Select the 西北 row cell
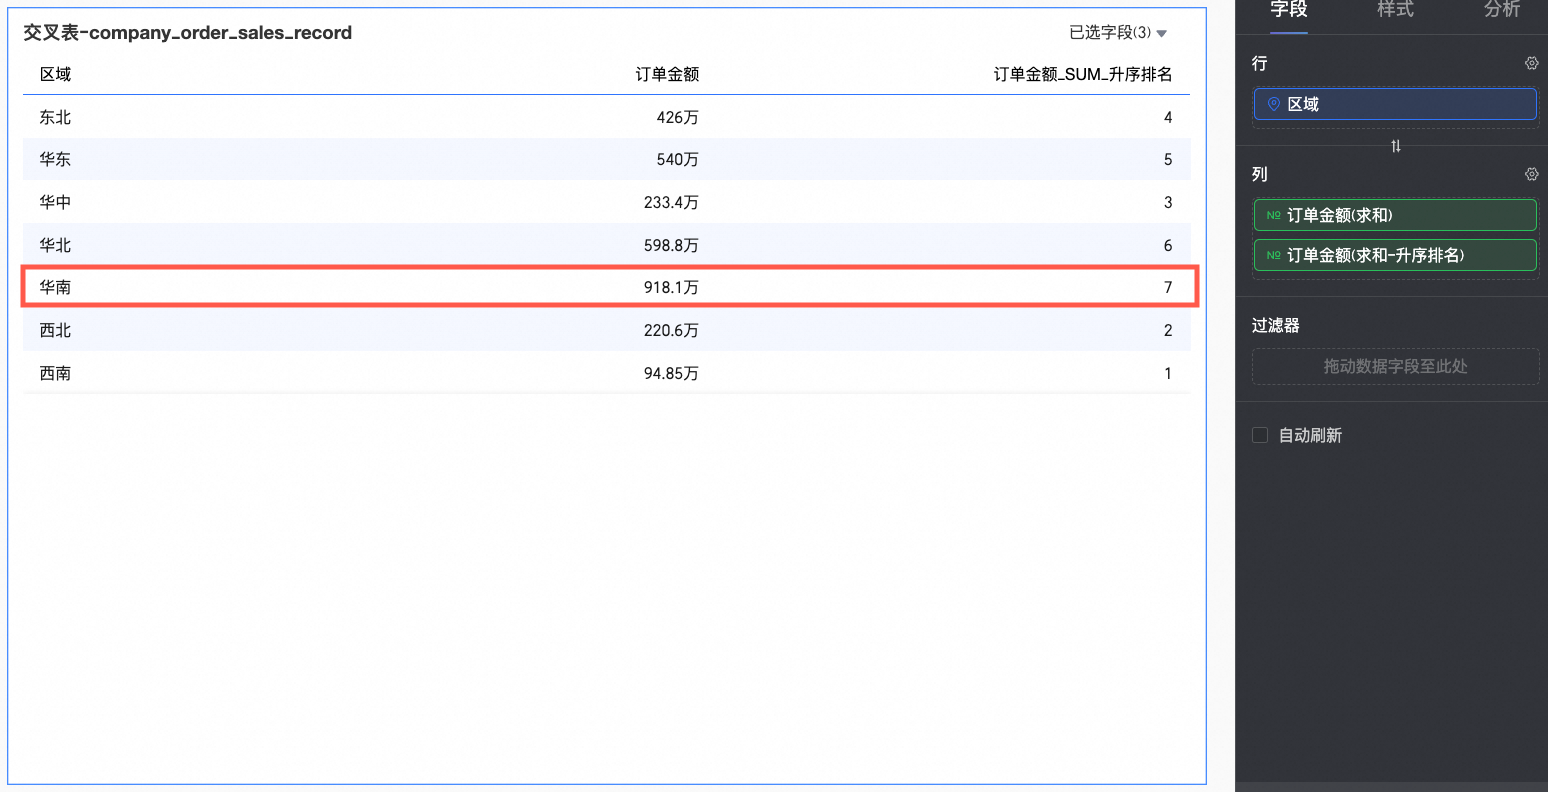The width and height of the screenshot is (1548, 792). click(55, 330)
